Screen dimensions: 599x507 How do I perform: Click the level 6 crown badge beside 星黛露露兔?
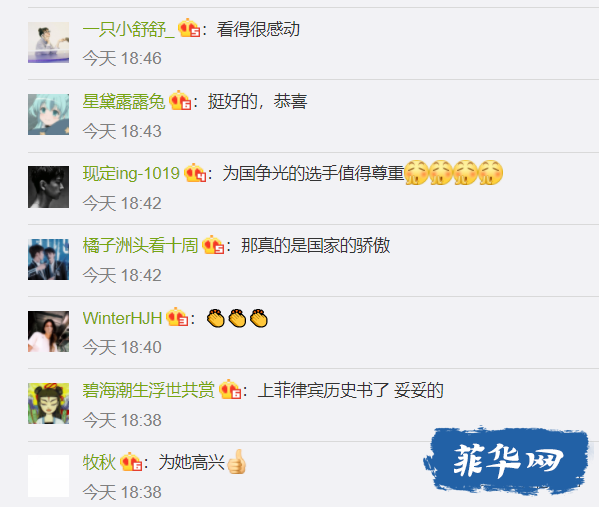[180, 100]
